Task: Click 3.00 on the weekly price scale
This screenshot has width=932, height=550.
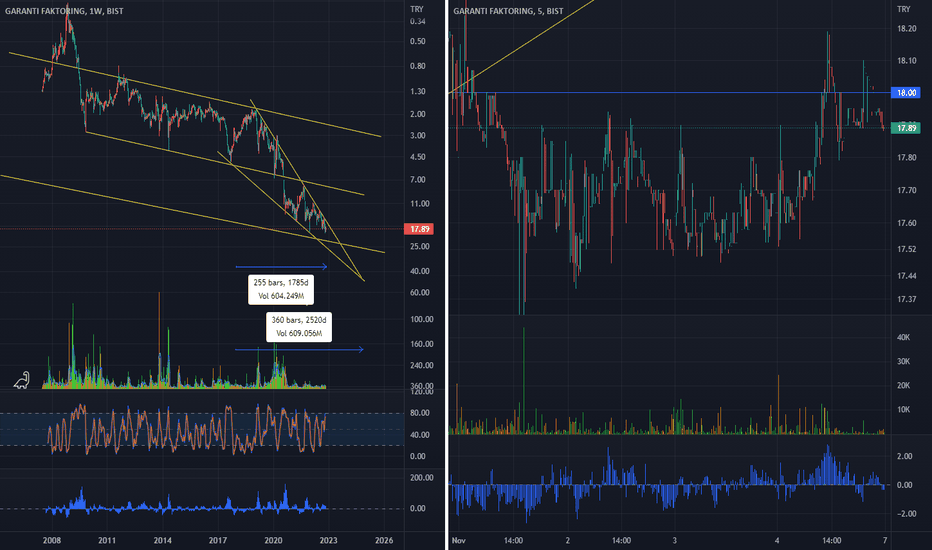Action: [x=418, y=136]
